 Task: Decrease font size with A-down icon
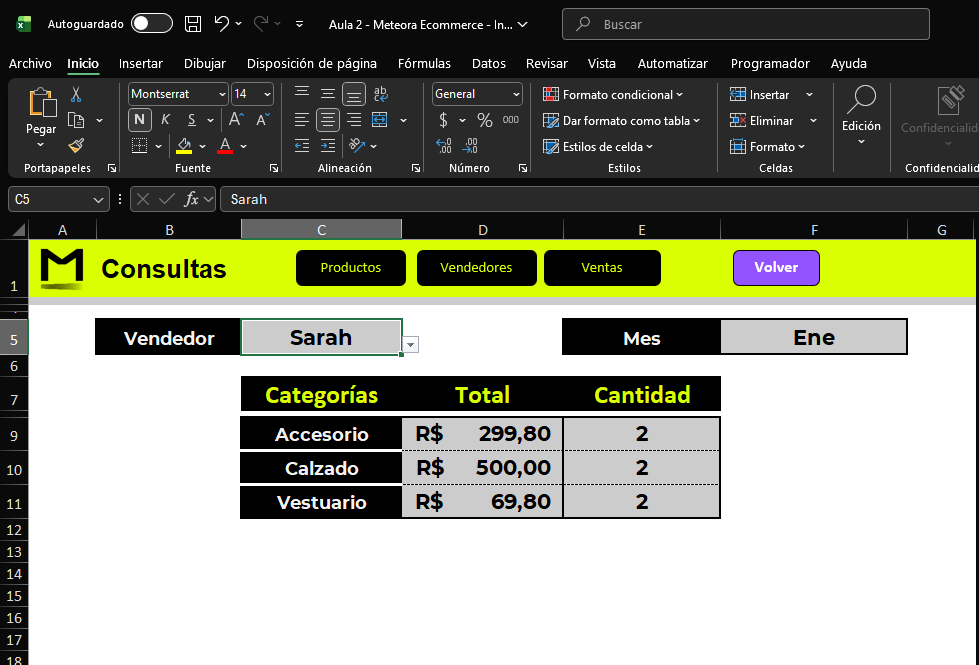pos(263,119)
